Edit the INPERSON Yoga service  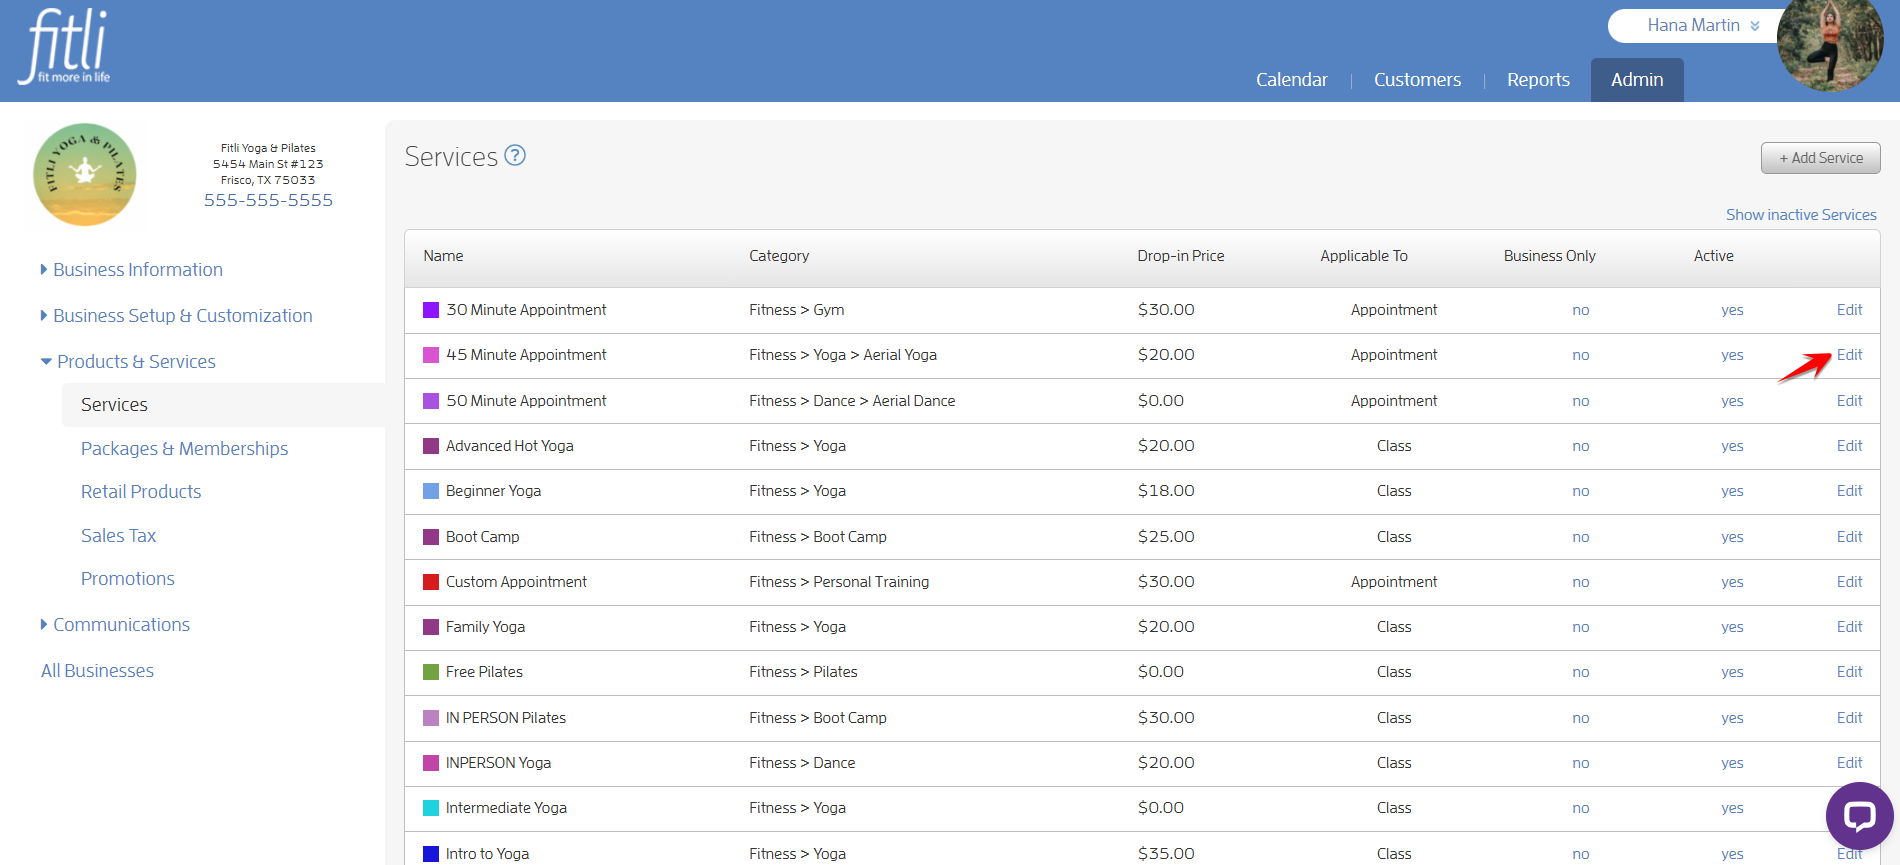(1849, 763)
